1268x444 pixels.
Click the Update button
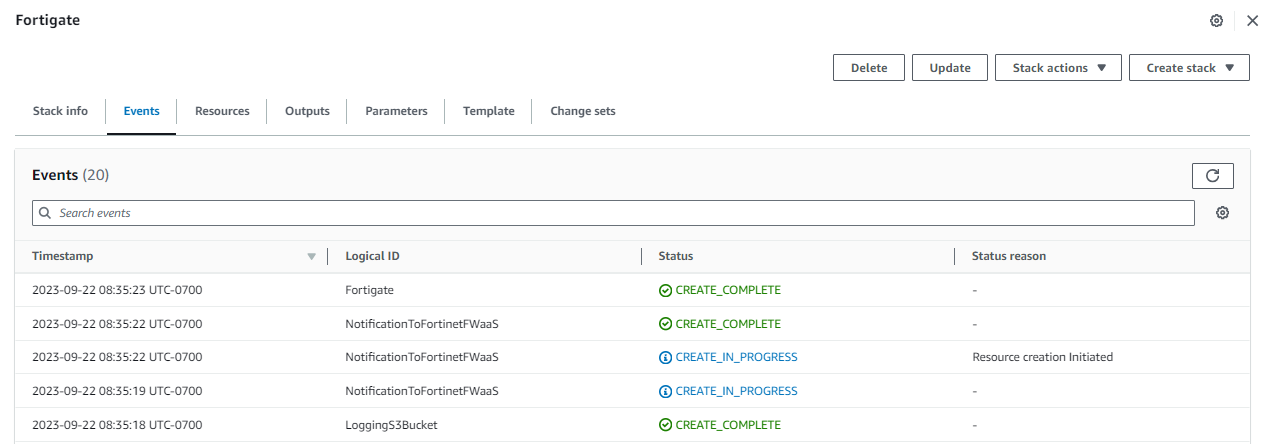point(950,68)
